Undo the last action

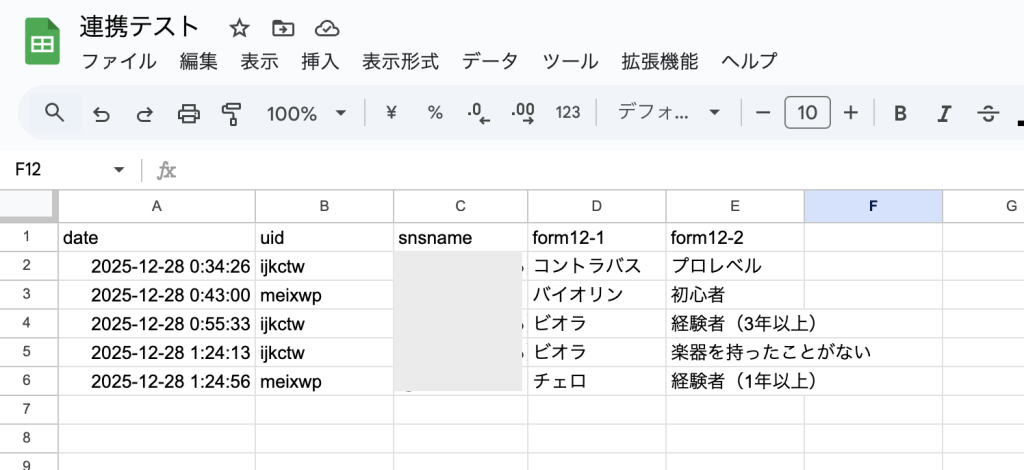click(x=101, y=113)
